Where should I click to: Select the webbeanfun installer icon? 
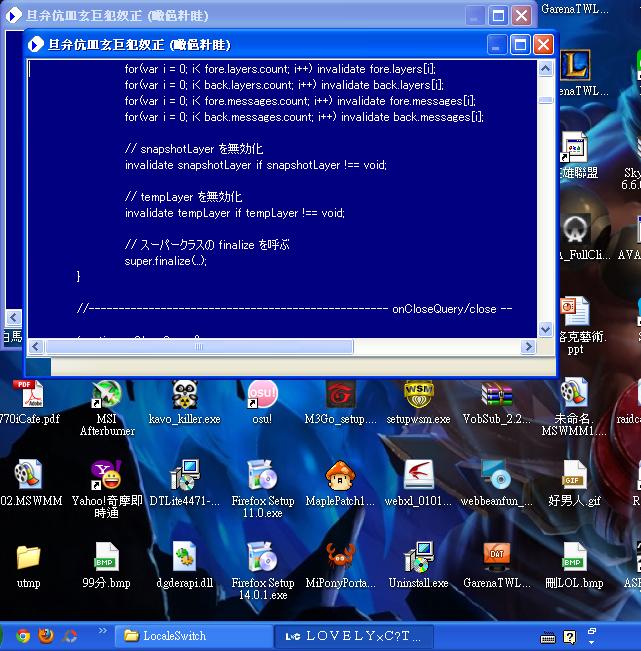click(x=497, y=475)
